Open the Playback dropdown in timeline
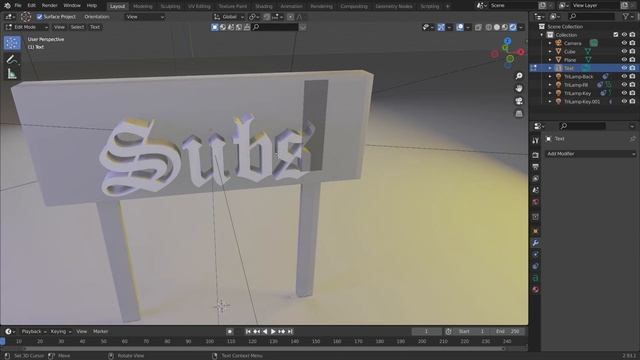This screenshot has height=360, width=640. click(x=34, y=331)
